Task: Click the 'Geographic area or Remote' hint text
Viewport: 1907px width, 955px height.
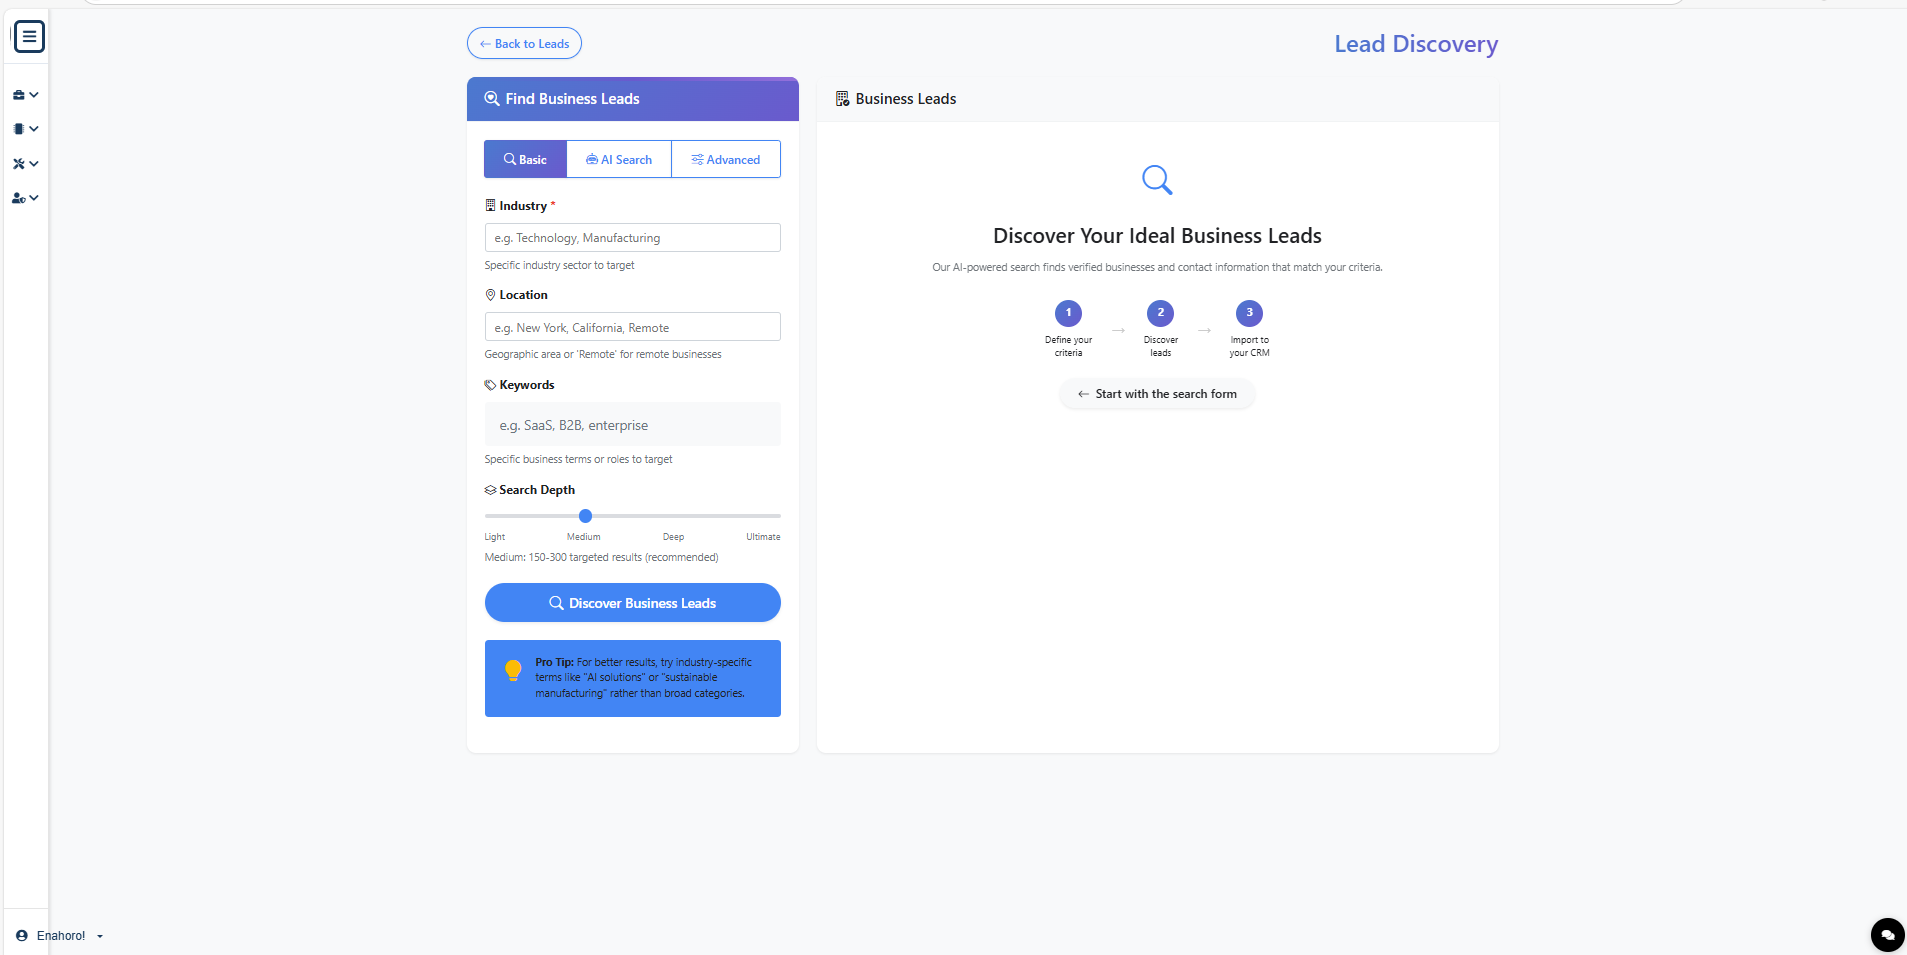Action: [603, 354]
